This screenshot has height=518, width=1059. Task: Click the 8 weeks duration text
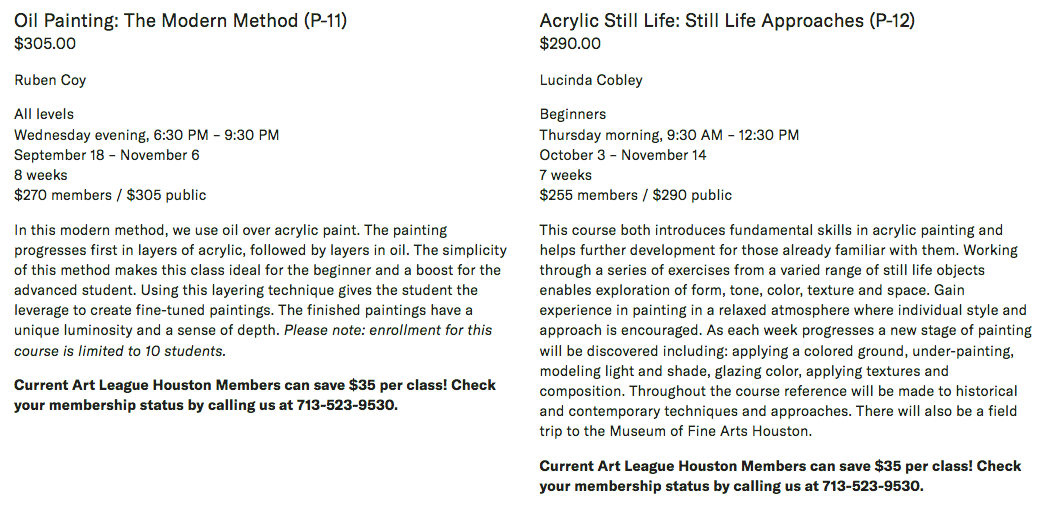[x=41, y=175]
